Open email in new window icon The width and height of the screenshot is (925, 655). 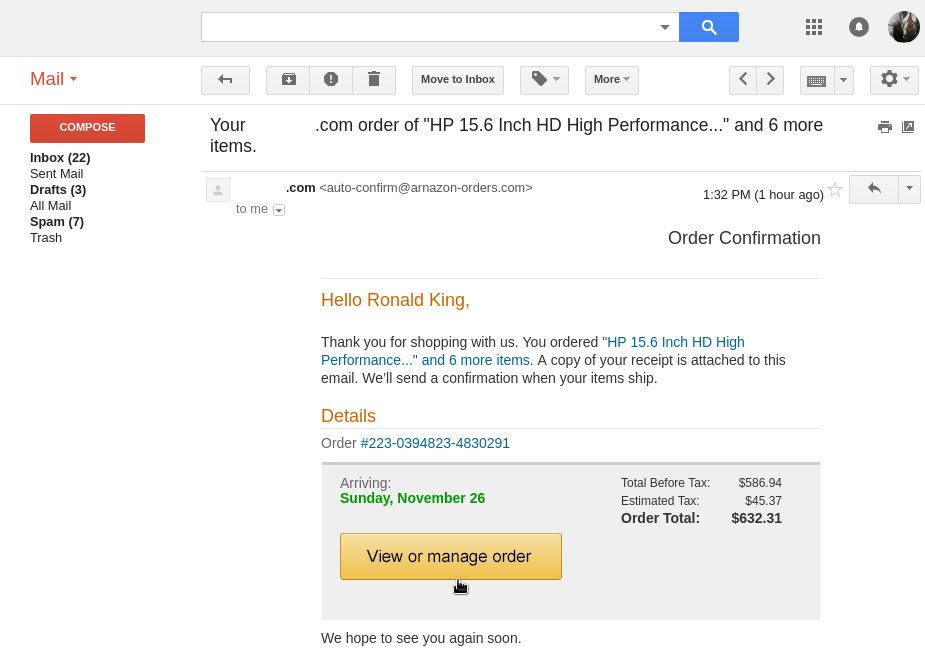coord(908,127)
